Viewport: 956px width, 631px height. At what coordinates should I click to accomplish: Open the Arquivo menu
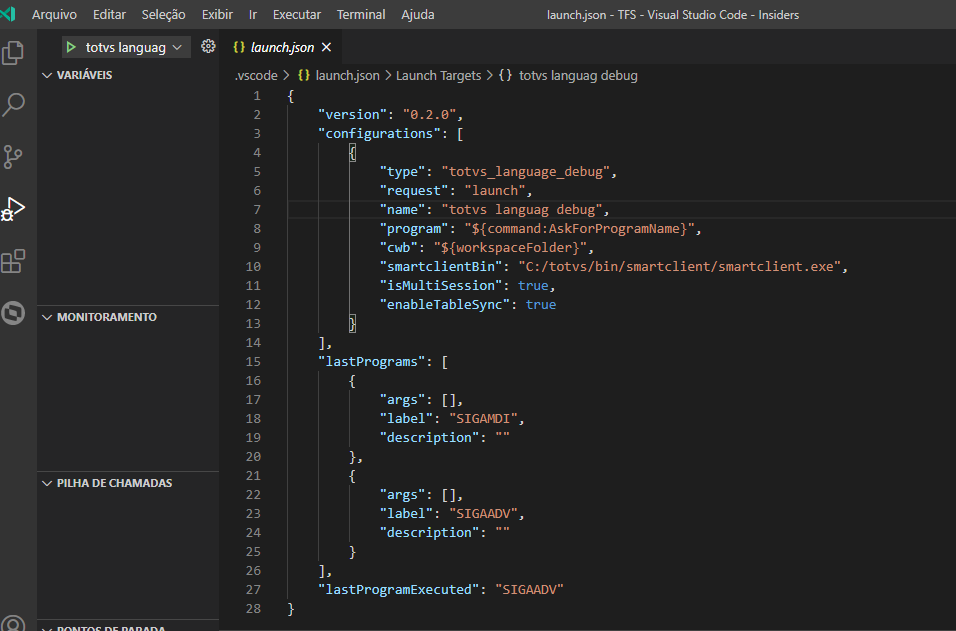tap(54, 15)
